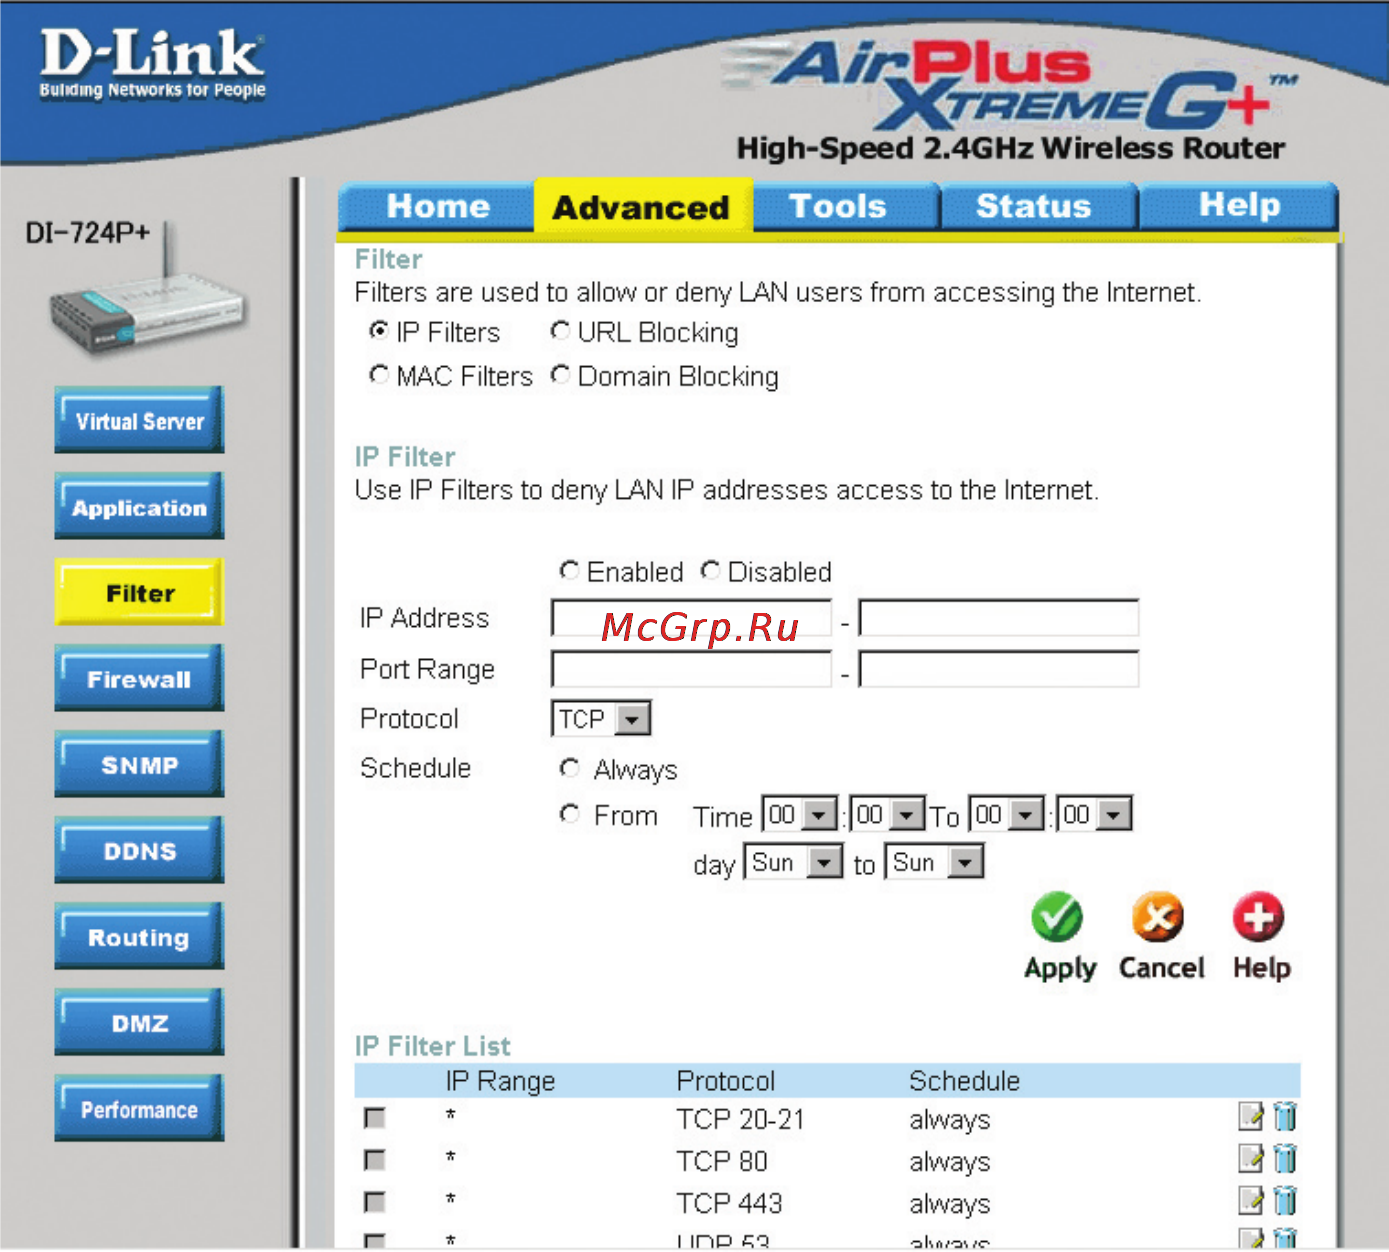Check the box for TCP 80 row
The height and width of the screenshot is (1252, 1389).
point(375,1160)
